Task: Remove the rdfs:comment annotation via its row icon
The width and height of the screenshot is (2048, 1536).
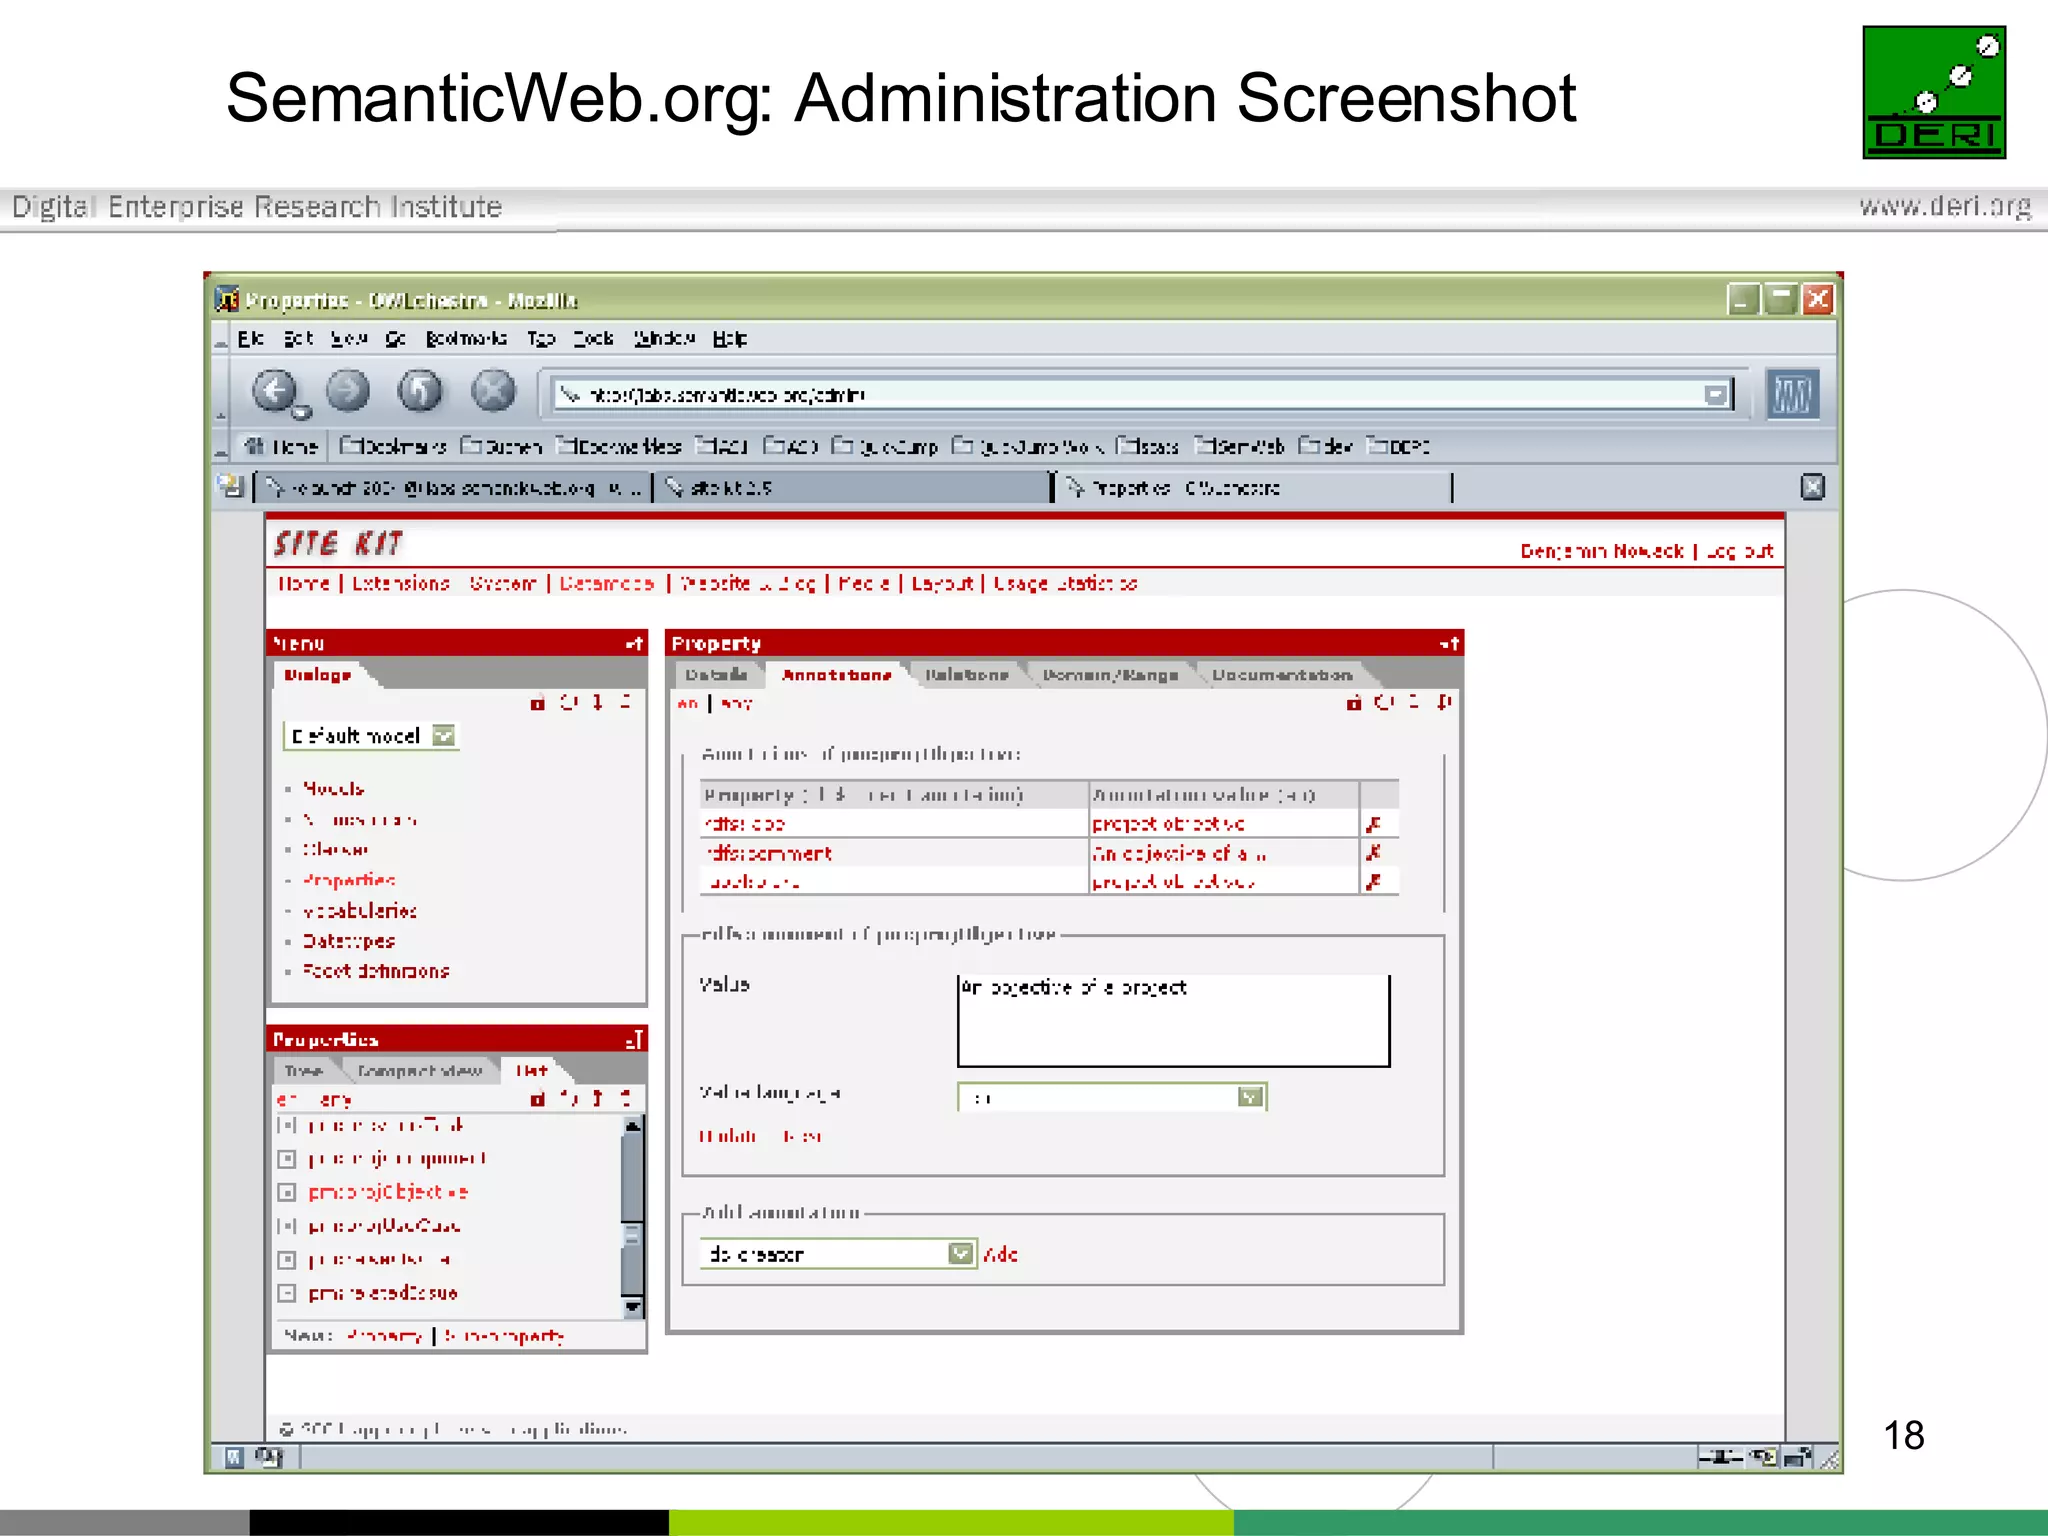Action: (x=1374, y=853)
